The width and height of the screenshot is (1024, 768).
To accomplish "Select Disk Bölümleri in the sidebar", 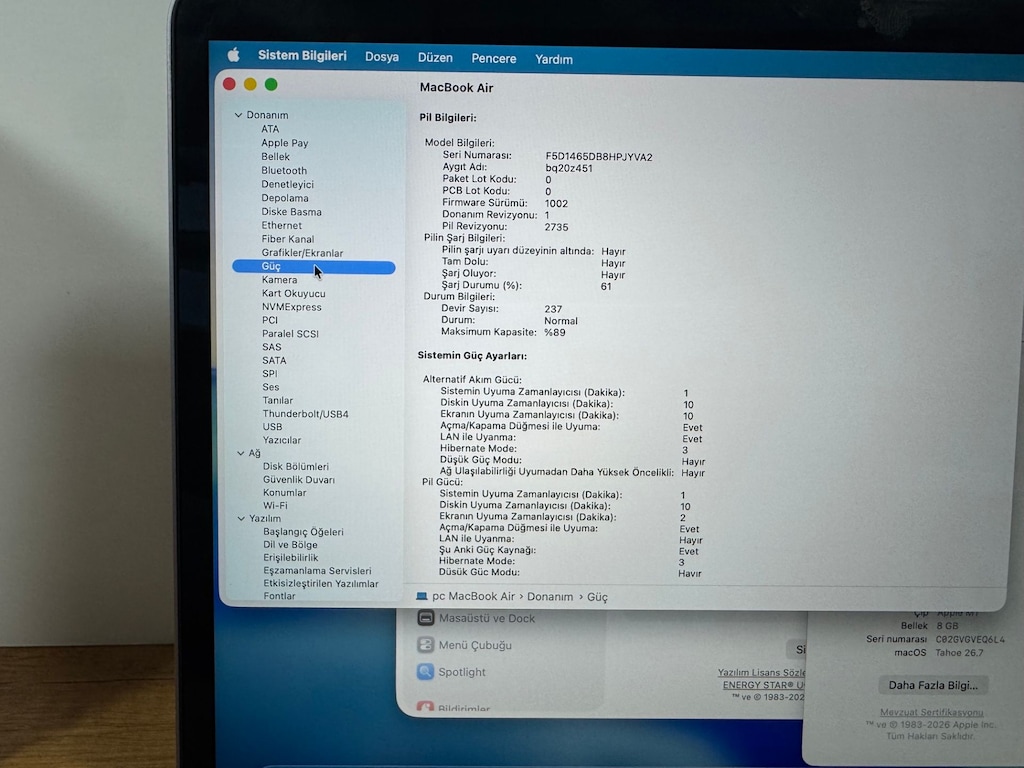I will [x=295, y=466].
